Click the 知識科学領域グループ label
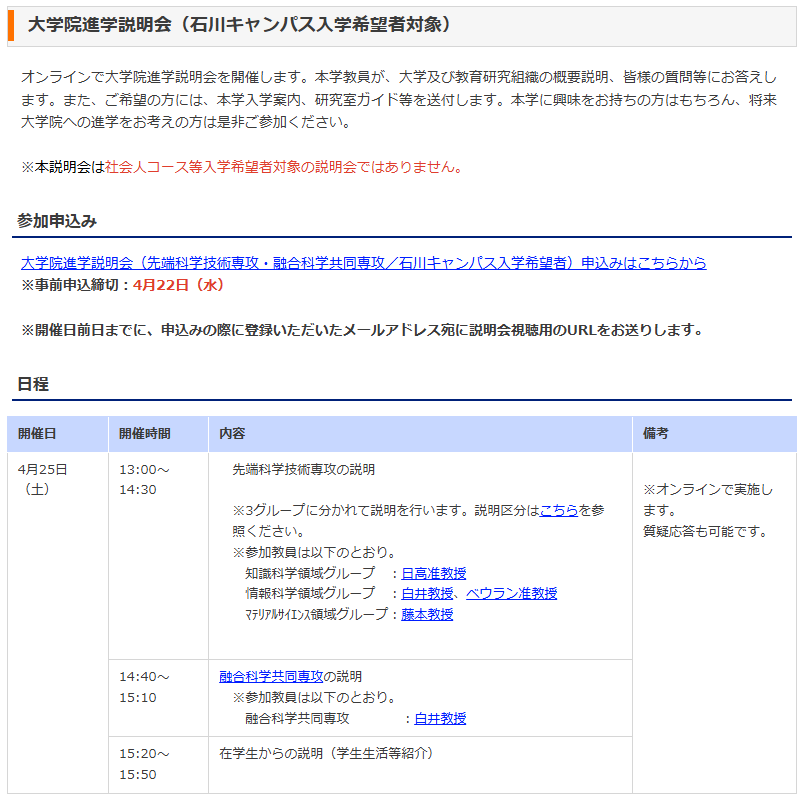This screenshot has width=805, height=801. (x=310, y=573)
